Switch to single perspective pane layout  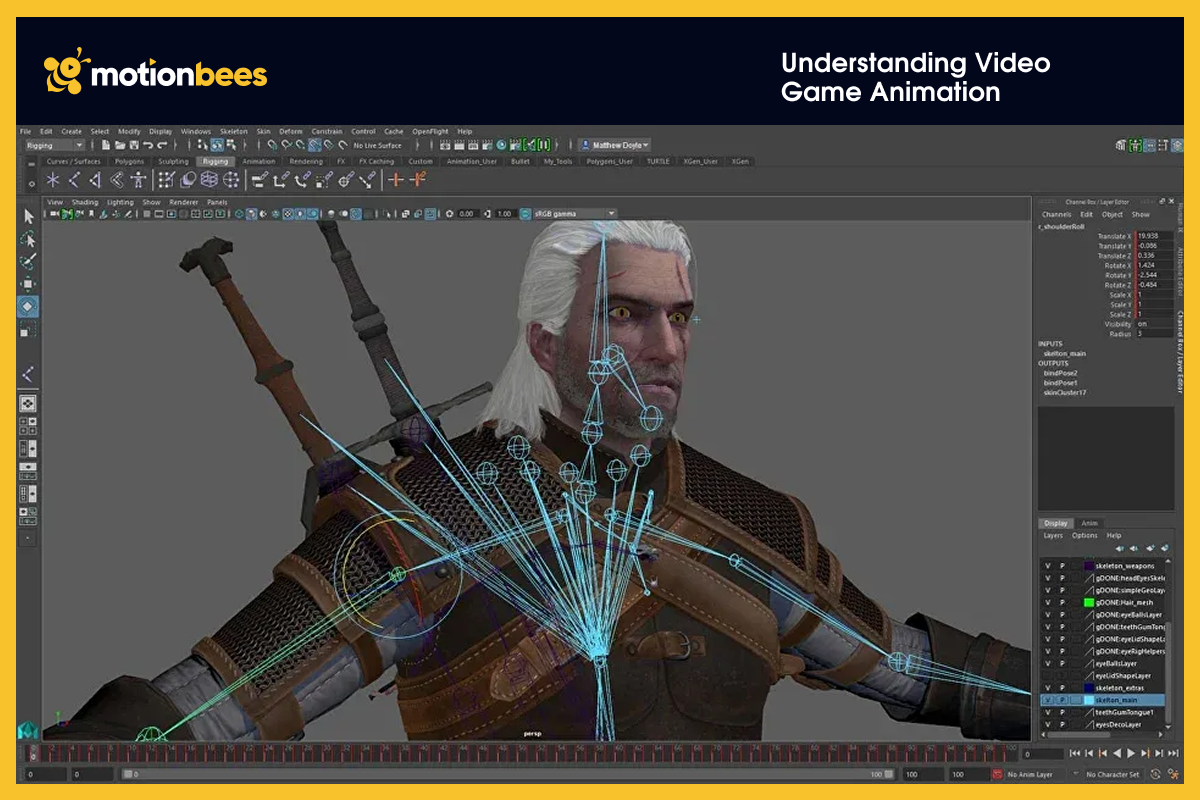click(28, 403)
